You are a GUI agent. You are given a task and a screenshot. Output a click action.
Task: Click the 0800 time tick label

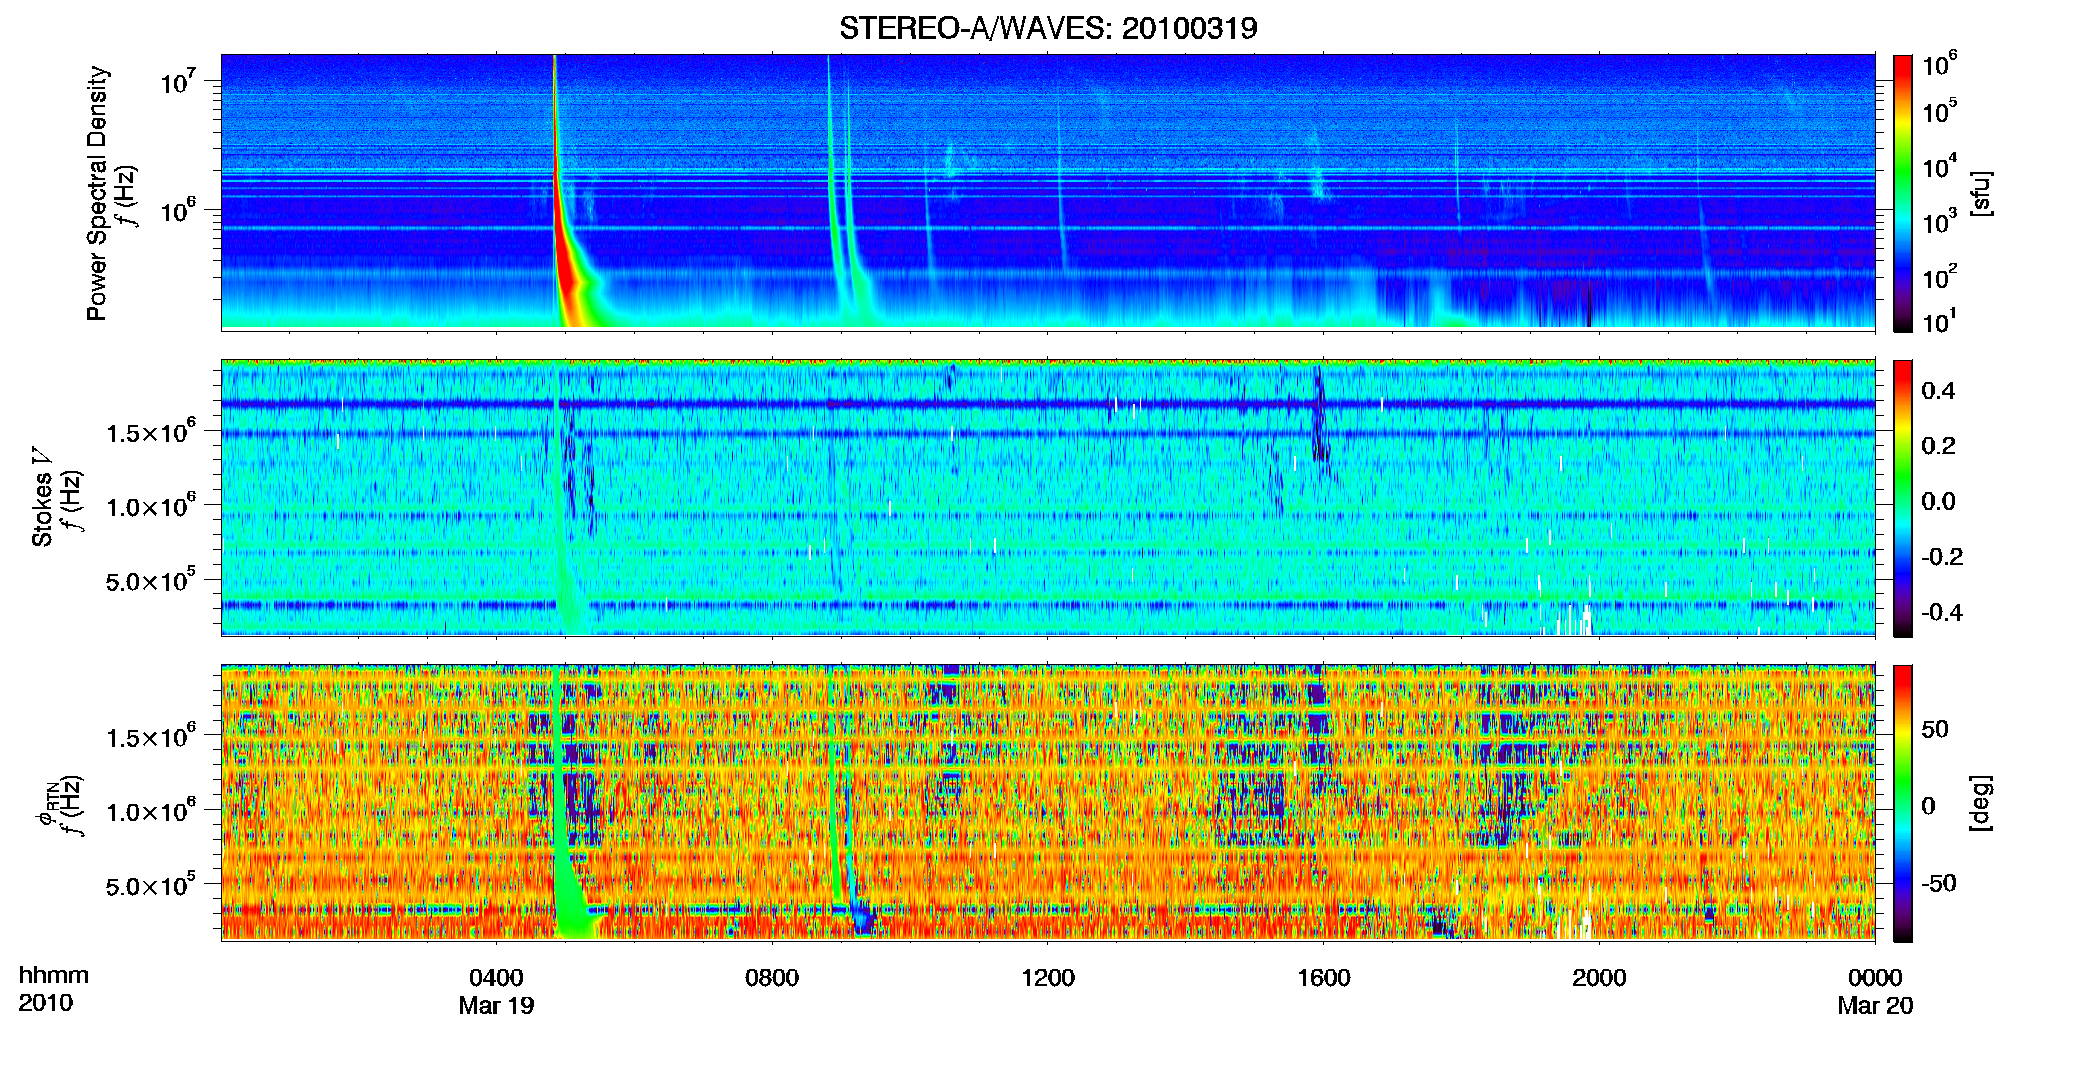tap(772, 977)
